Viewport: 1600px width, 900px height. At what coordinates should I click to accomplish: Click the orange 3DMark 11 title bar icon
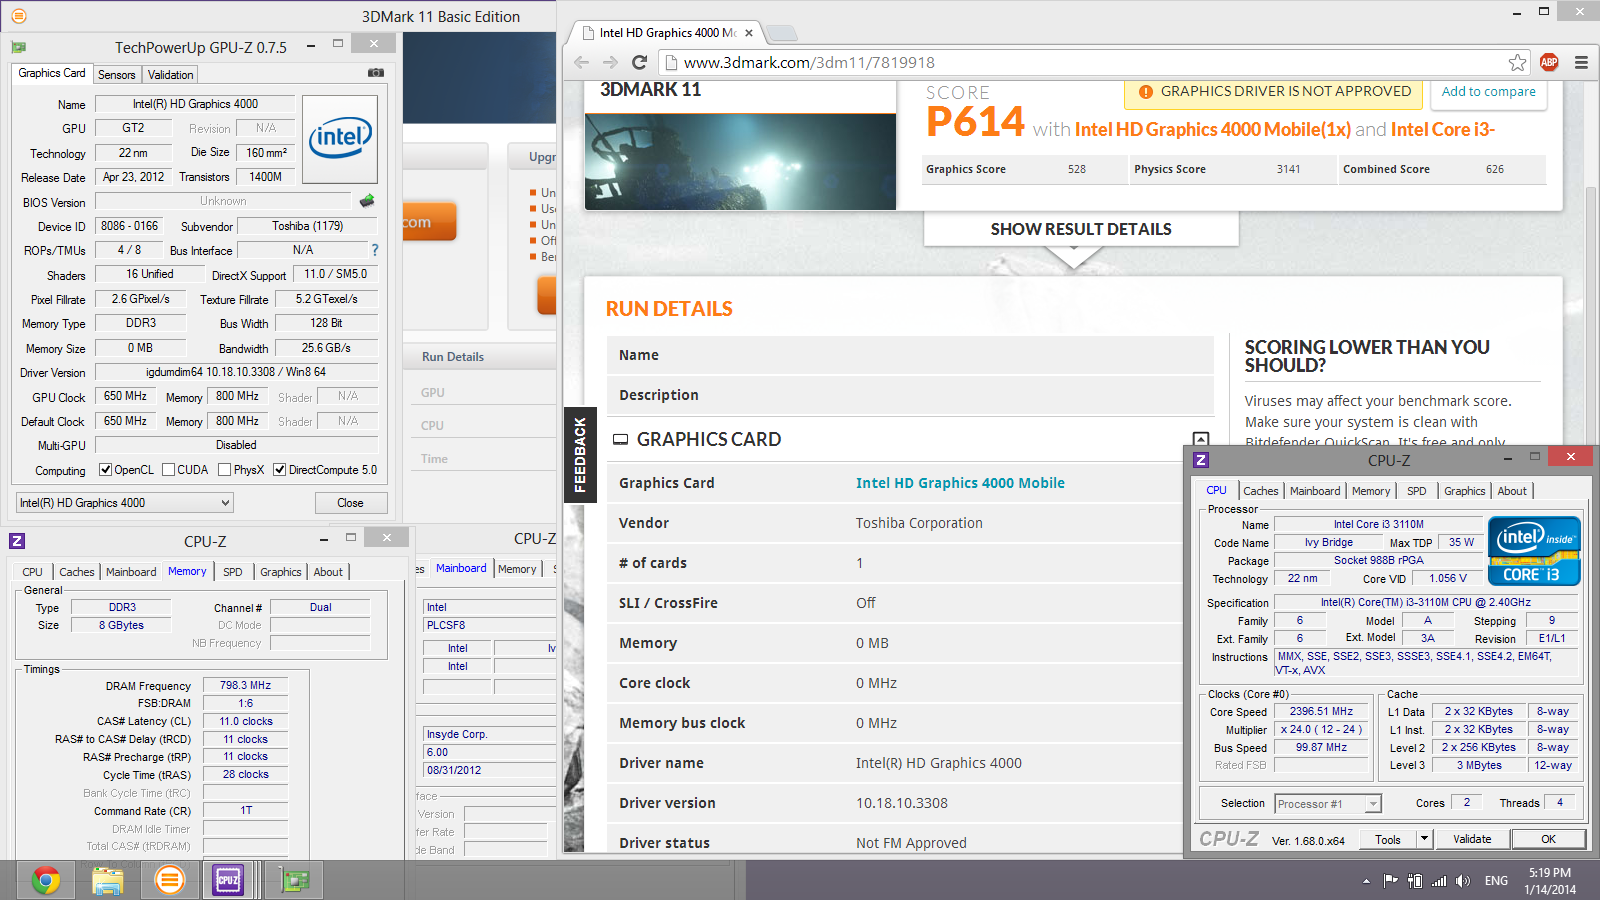click(x=19, y=16)
